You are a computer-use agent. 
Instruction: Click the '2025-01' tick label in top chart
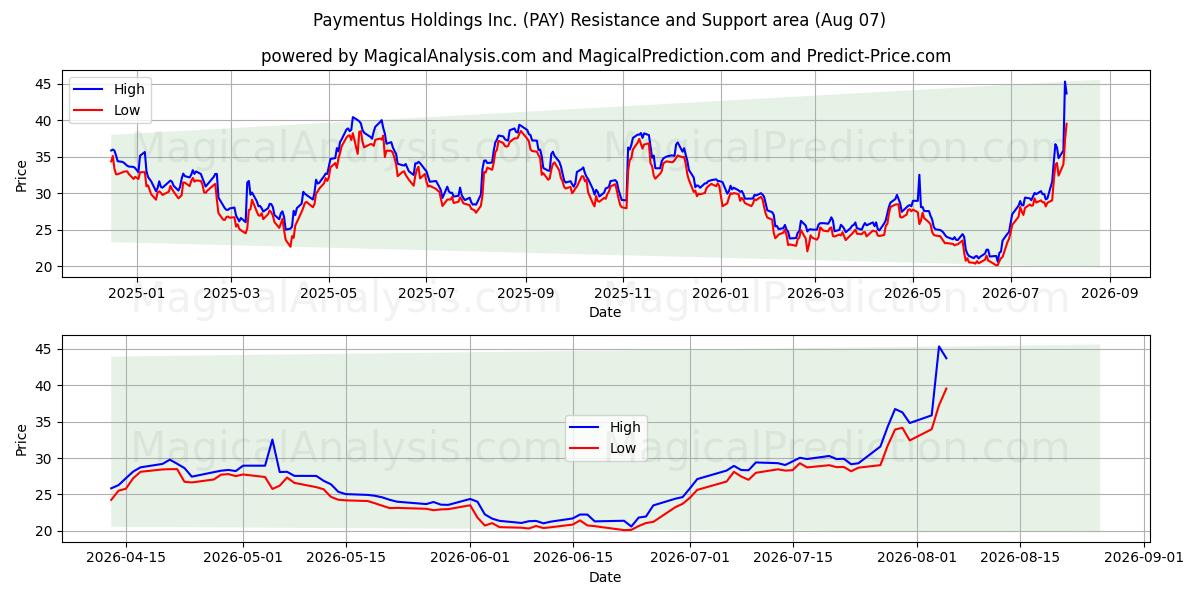[136, 293]
